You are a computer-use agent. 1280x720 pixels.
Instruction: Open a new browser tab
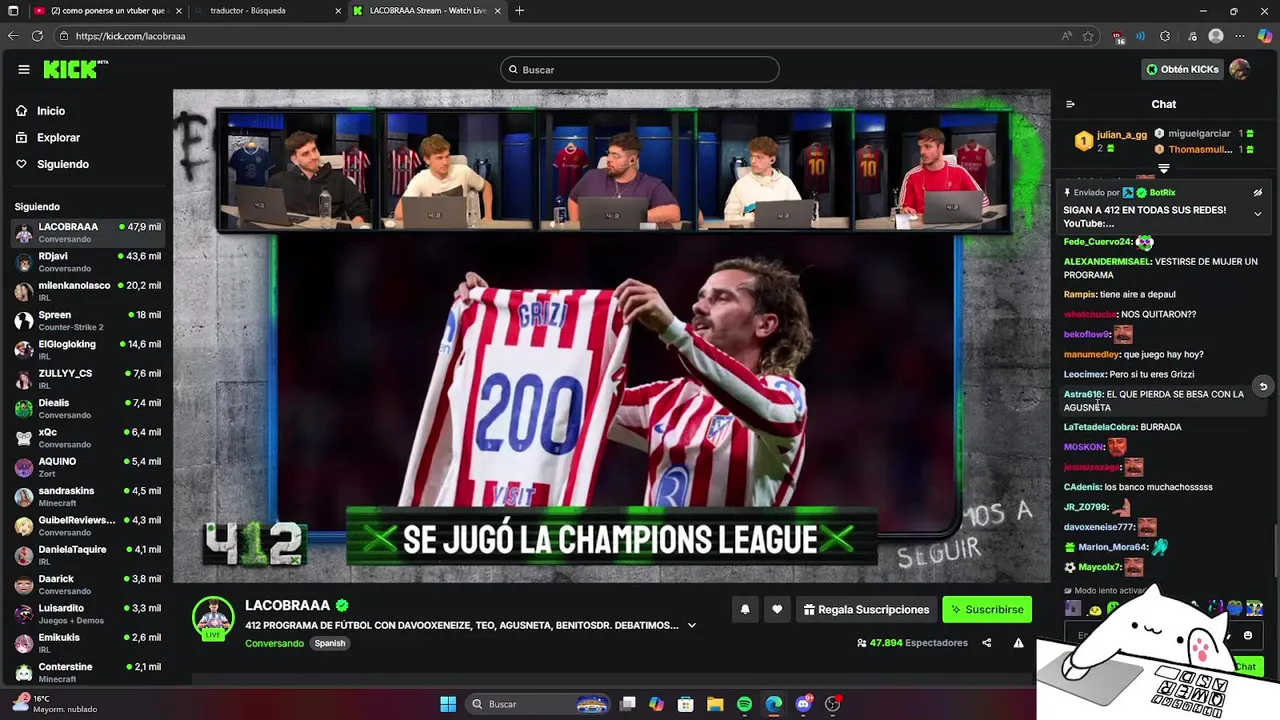[x=519, y=11]
